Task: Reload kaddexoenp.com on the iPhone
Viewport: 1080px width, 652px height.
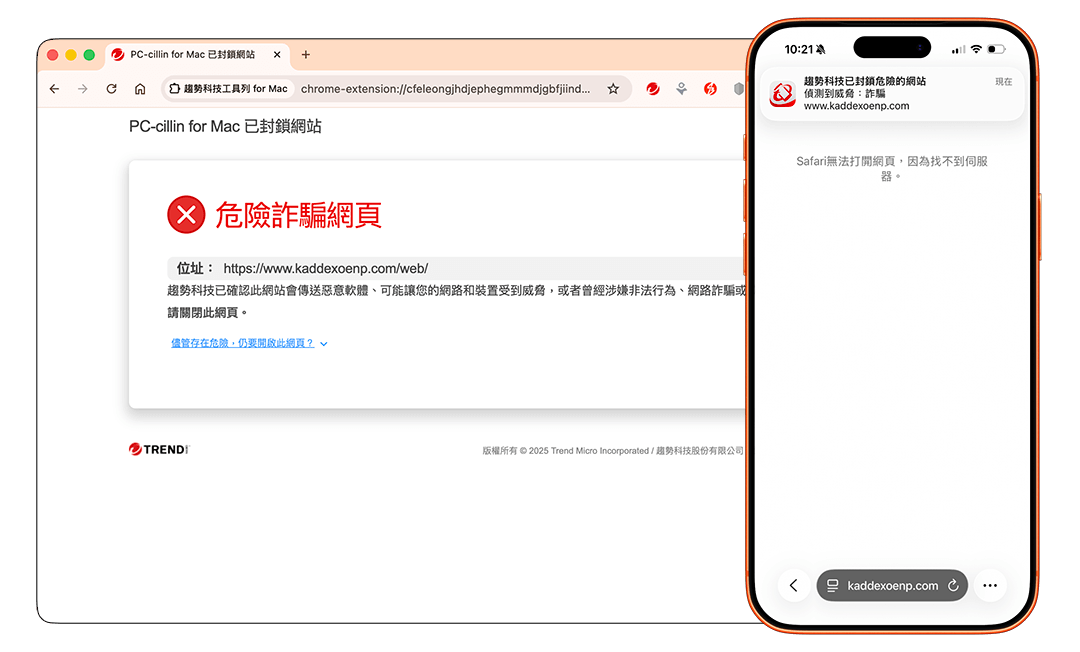Action: pyautogui.click(x=952, y=585)
